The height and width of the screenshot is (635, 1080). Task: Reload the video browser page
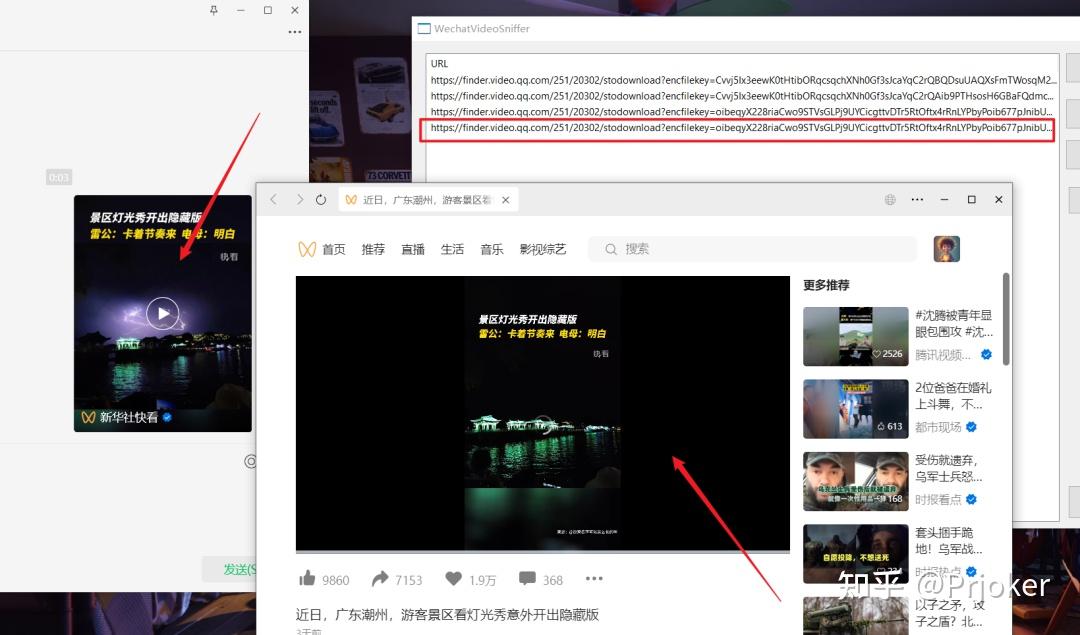point(321,200)
